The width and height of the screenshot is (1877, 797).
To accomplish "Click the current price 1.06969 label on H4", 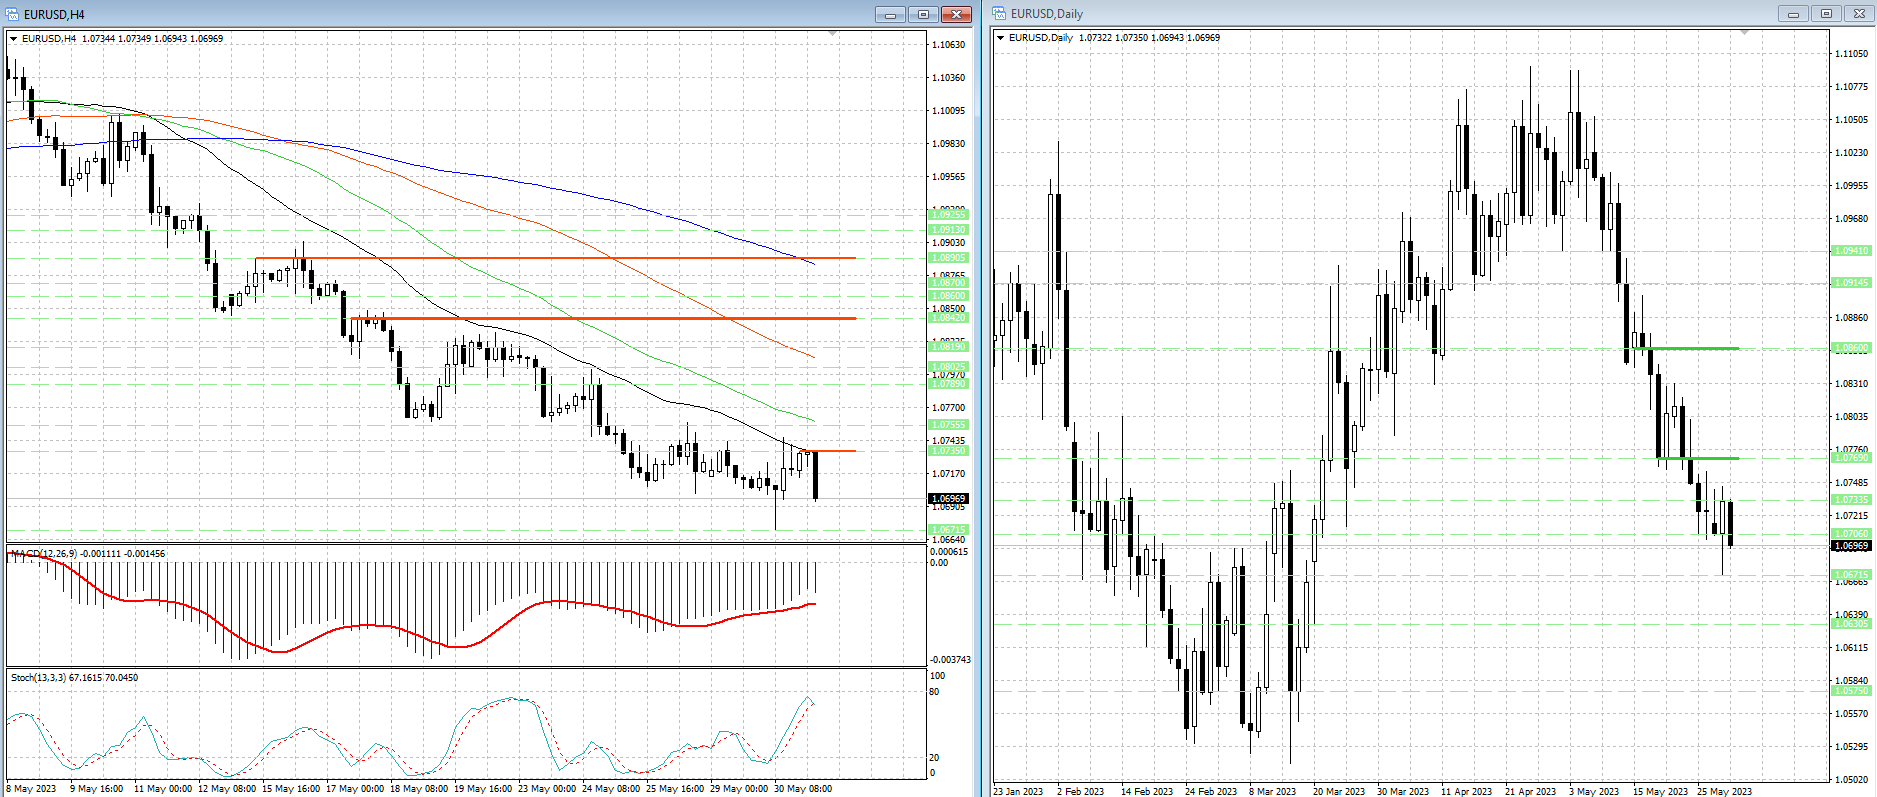I will (x=948, y=498).
